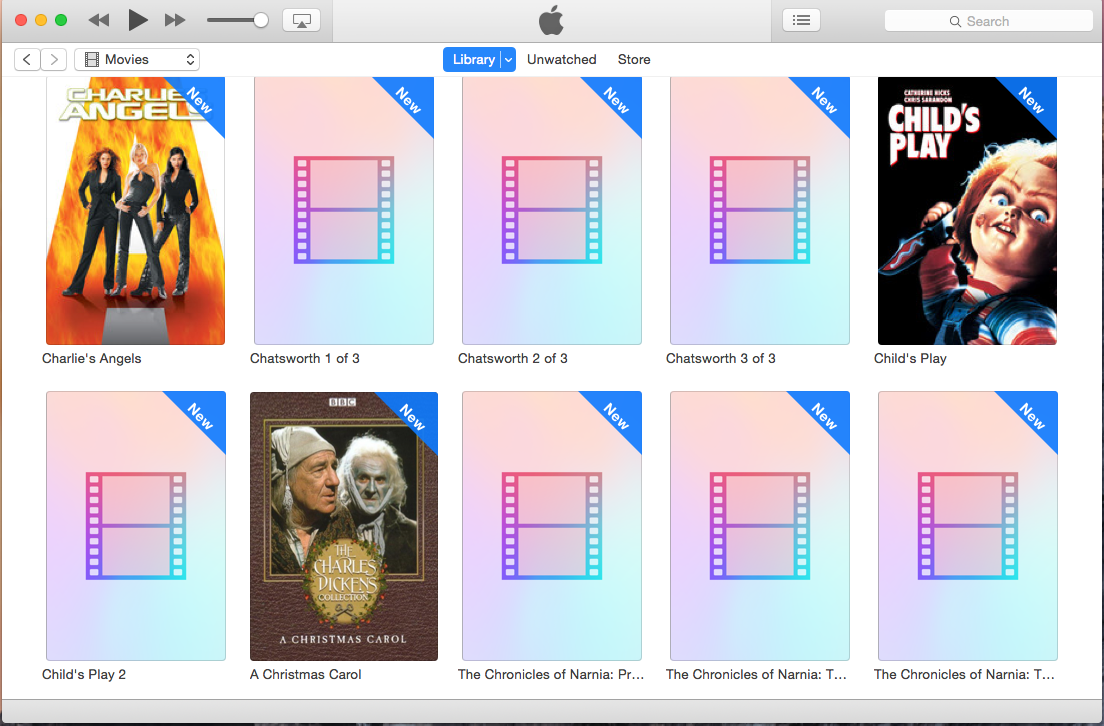Image resolution: width=1104 pixels, height=726 pixels.
Task: Open the Charlie's Angels poster
Action: pyautogui.click(x=135, y=211)
